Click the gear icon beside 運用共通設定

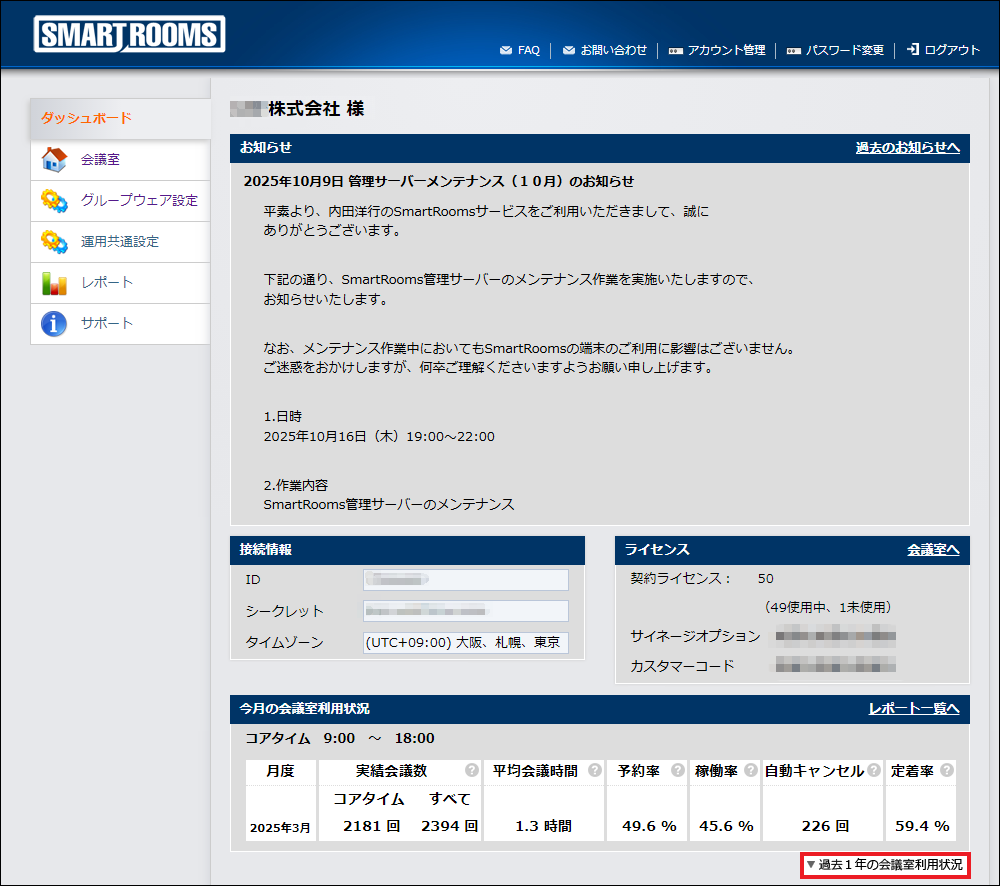tap(54, 242)
